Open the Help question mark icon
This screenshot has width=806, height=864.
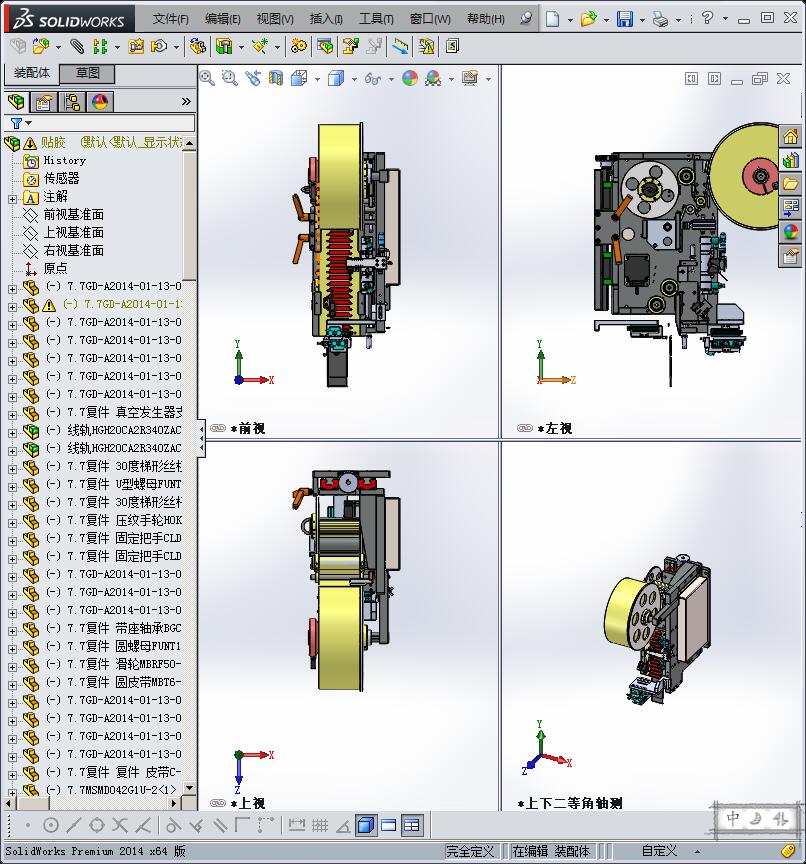708,18
